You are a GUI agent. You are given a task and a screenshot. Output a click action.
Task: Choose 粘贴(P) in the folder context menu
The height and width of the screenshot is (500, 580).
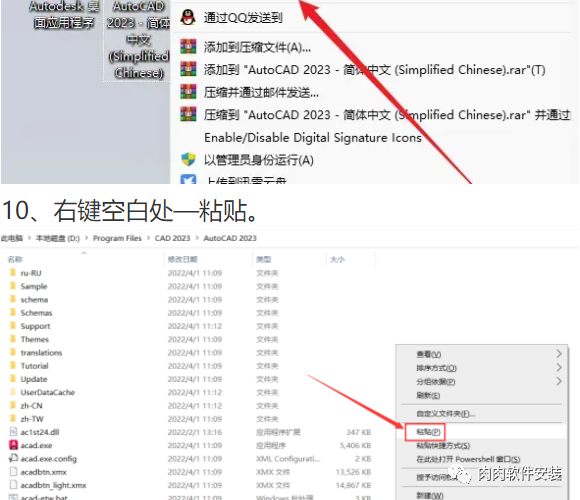click(x=428, y=432)
